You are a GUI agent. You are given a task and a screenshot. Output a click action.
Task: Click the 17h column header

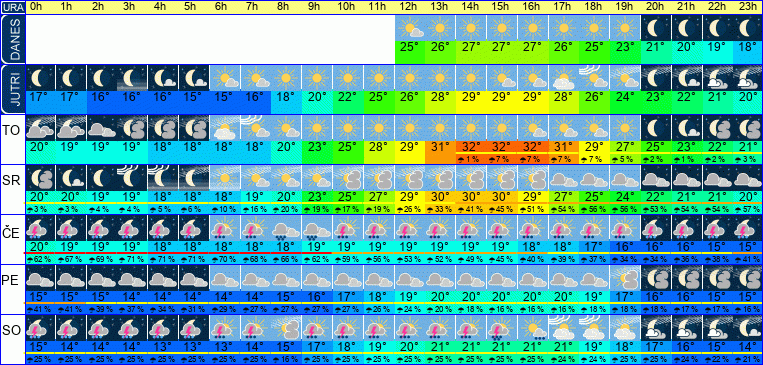562,7
